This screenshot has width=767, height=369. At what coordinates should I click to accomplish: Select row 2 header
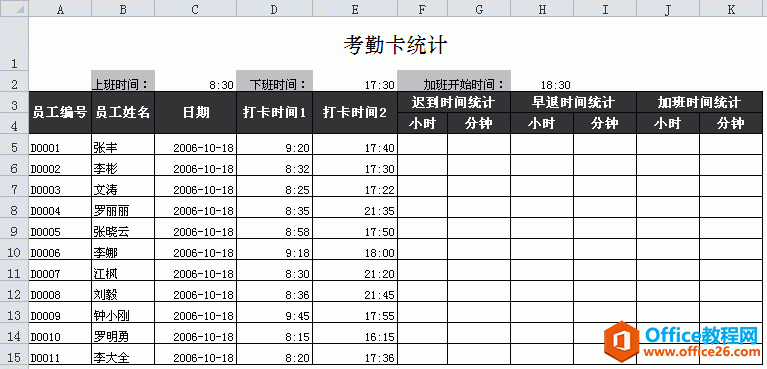tap(14, 81)
